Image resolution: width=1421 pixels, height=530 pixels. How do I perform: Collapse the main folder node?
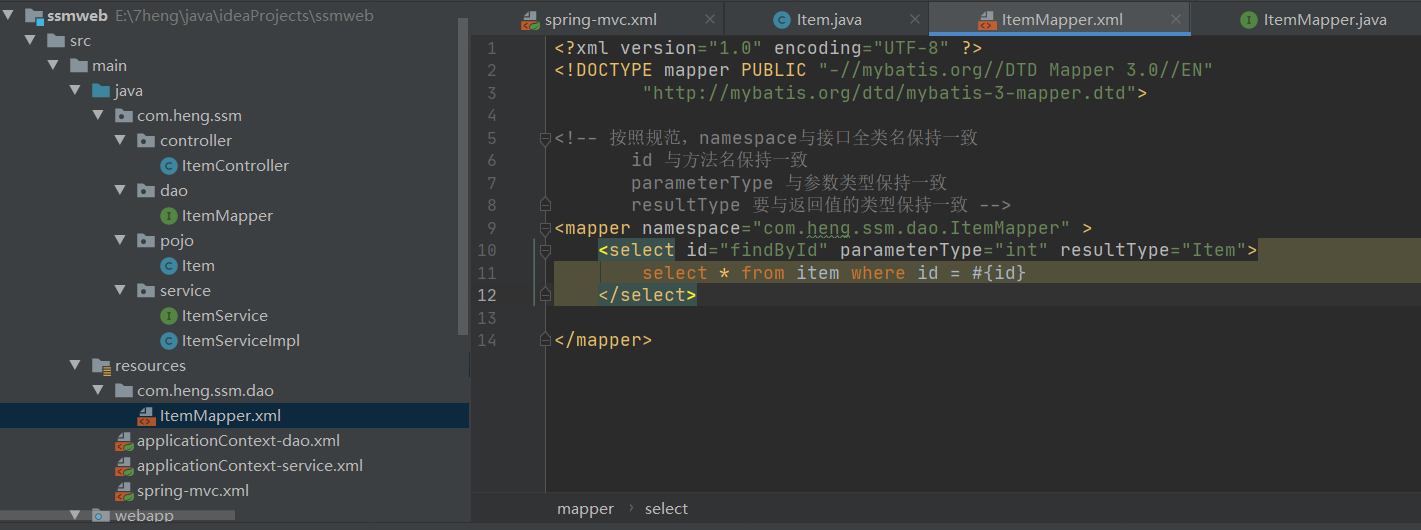pos(54,66)
